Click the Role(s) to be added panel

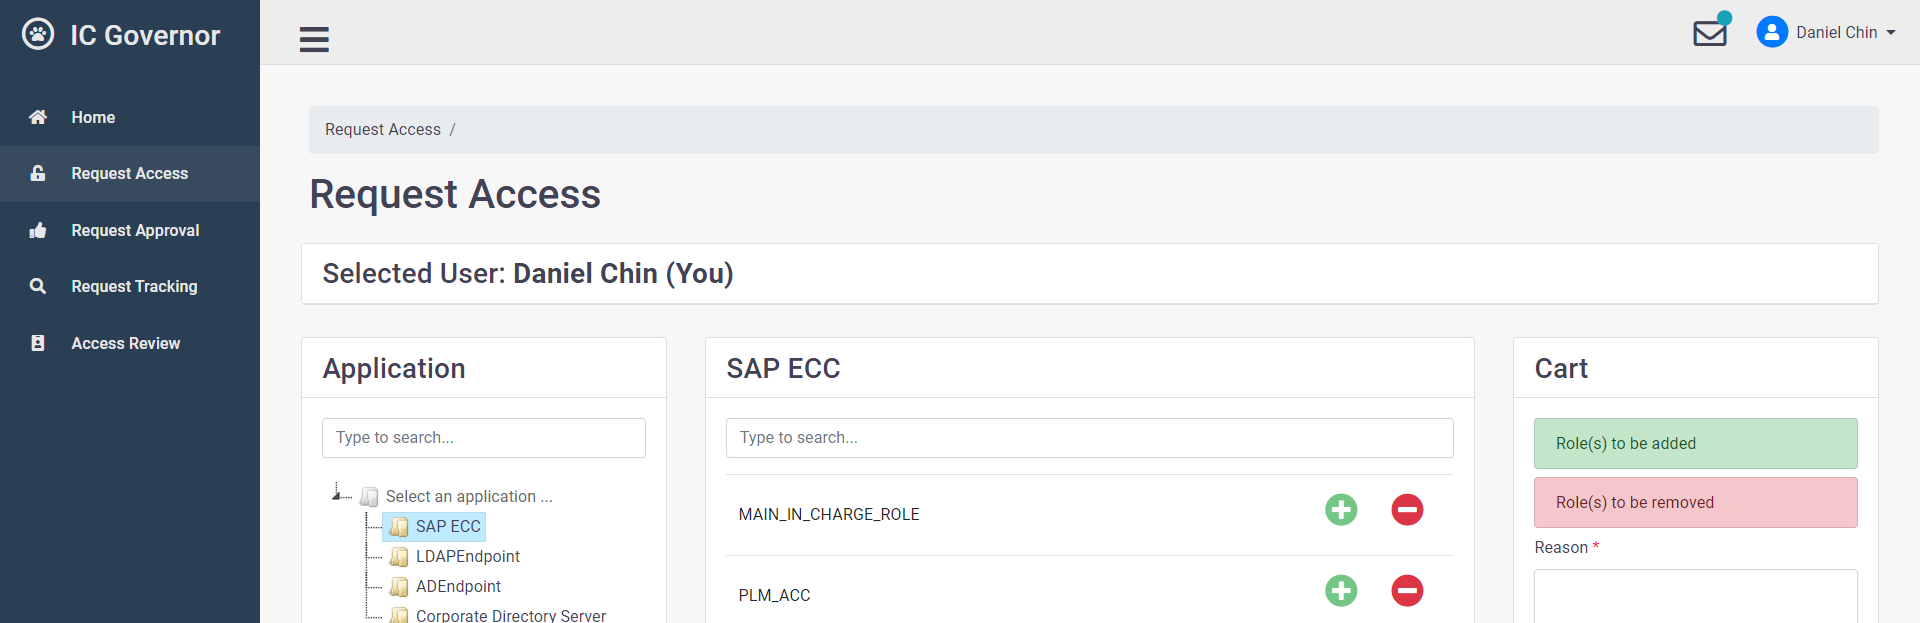1696,444
